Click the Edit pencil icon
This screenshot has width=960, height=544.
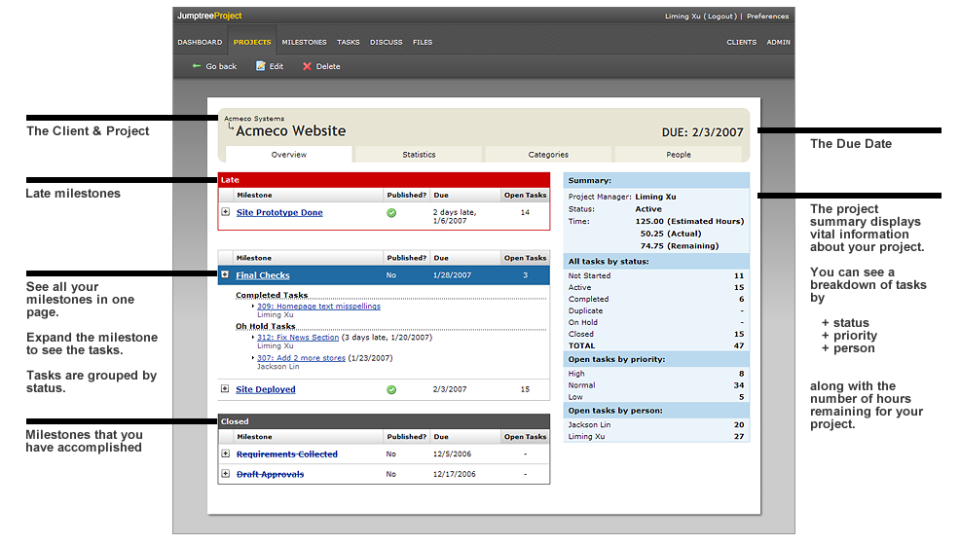coord(261,66)
